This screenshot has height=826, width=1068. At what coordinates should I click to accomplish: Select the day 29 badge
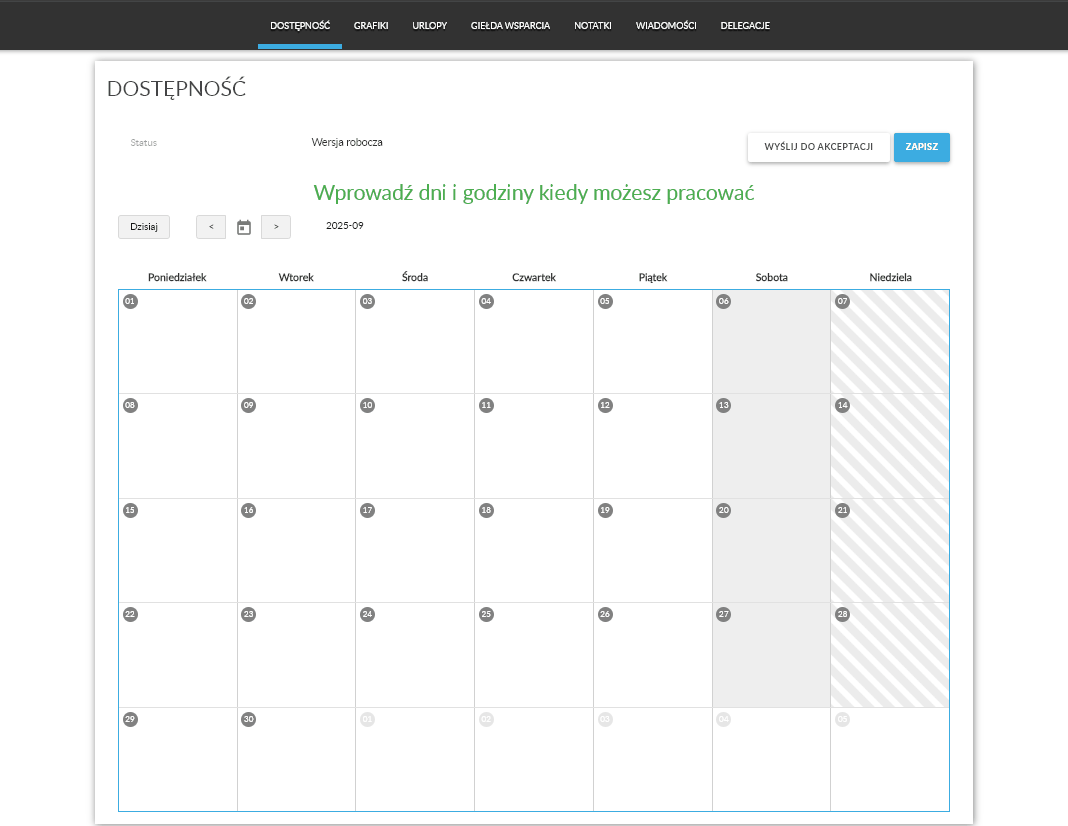130,719
